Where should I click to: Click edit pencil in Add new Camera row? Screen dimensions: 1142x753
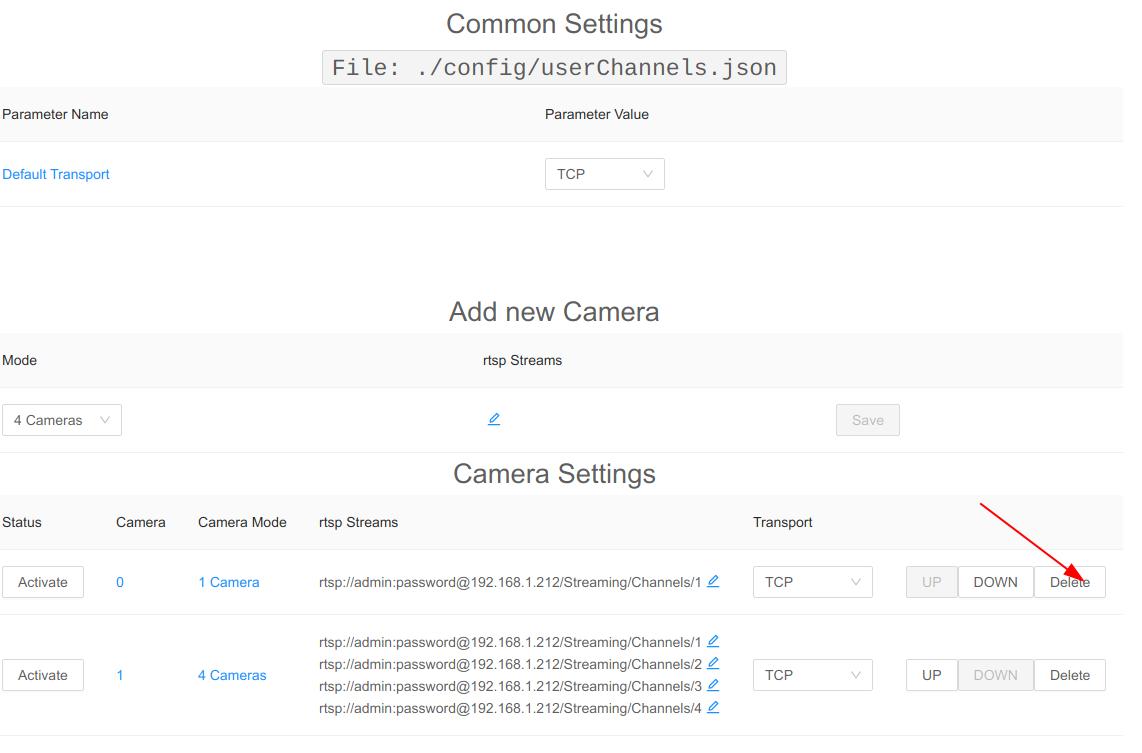coord(494,419)
